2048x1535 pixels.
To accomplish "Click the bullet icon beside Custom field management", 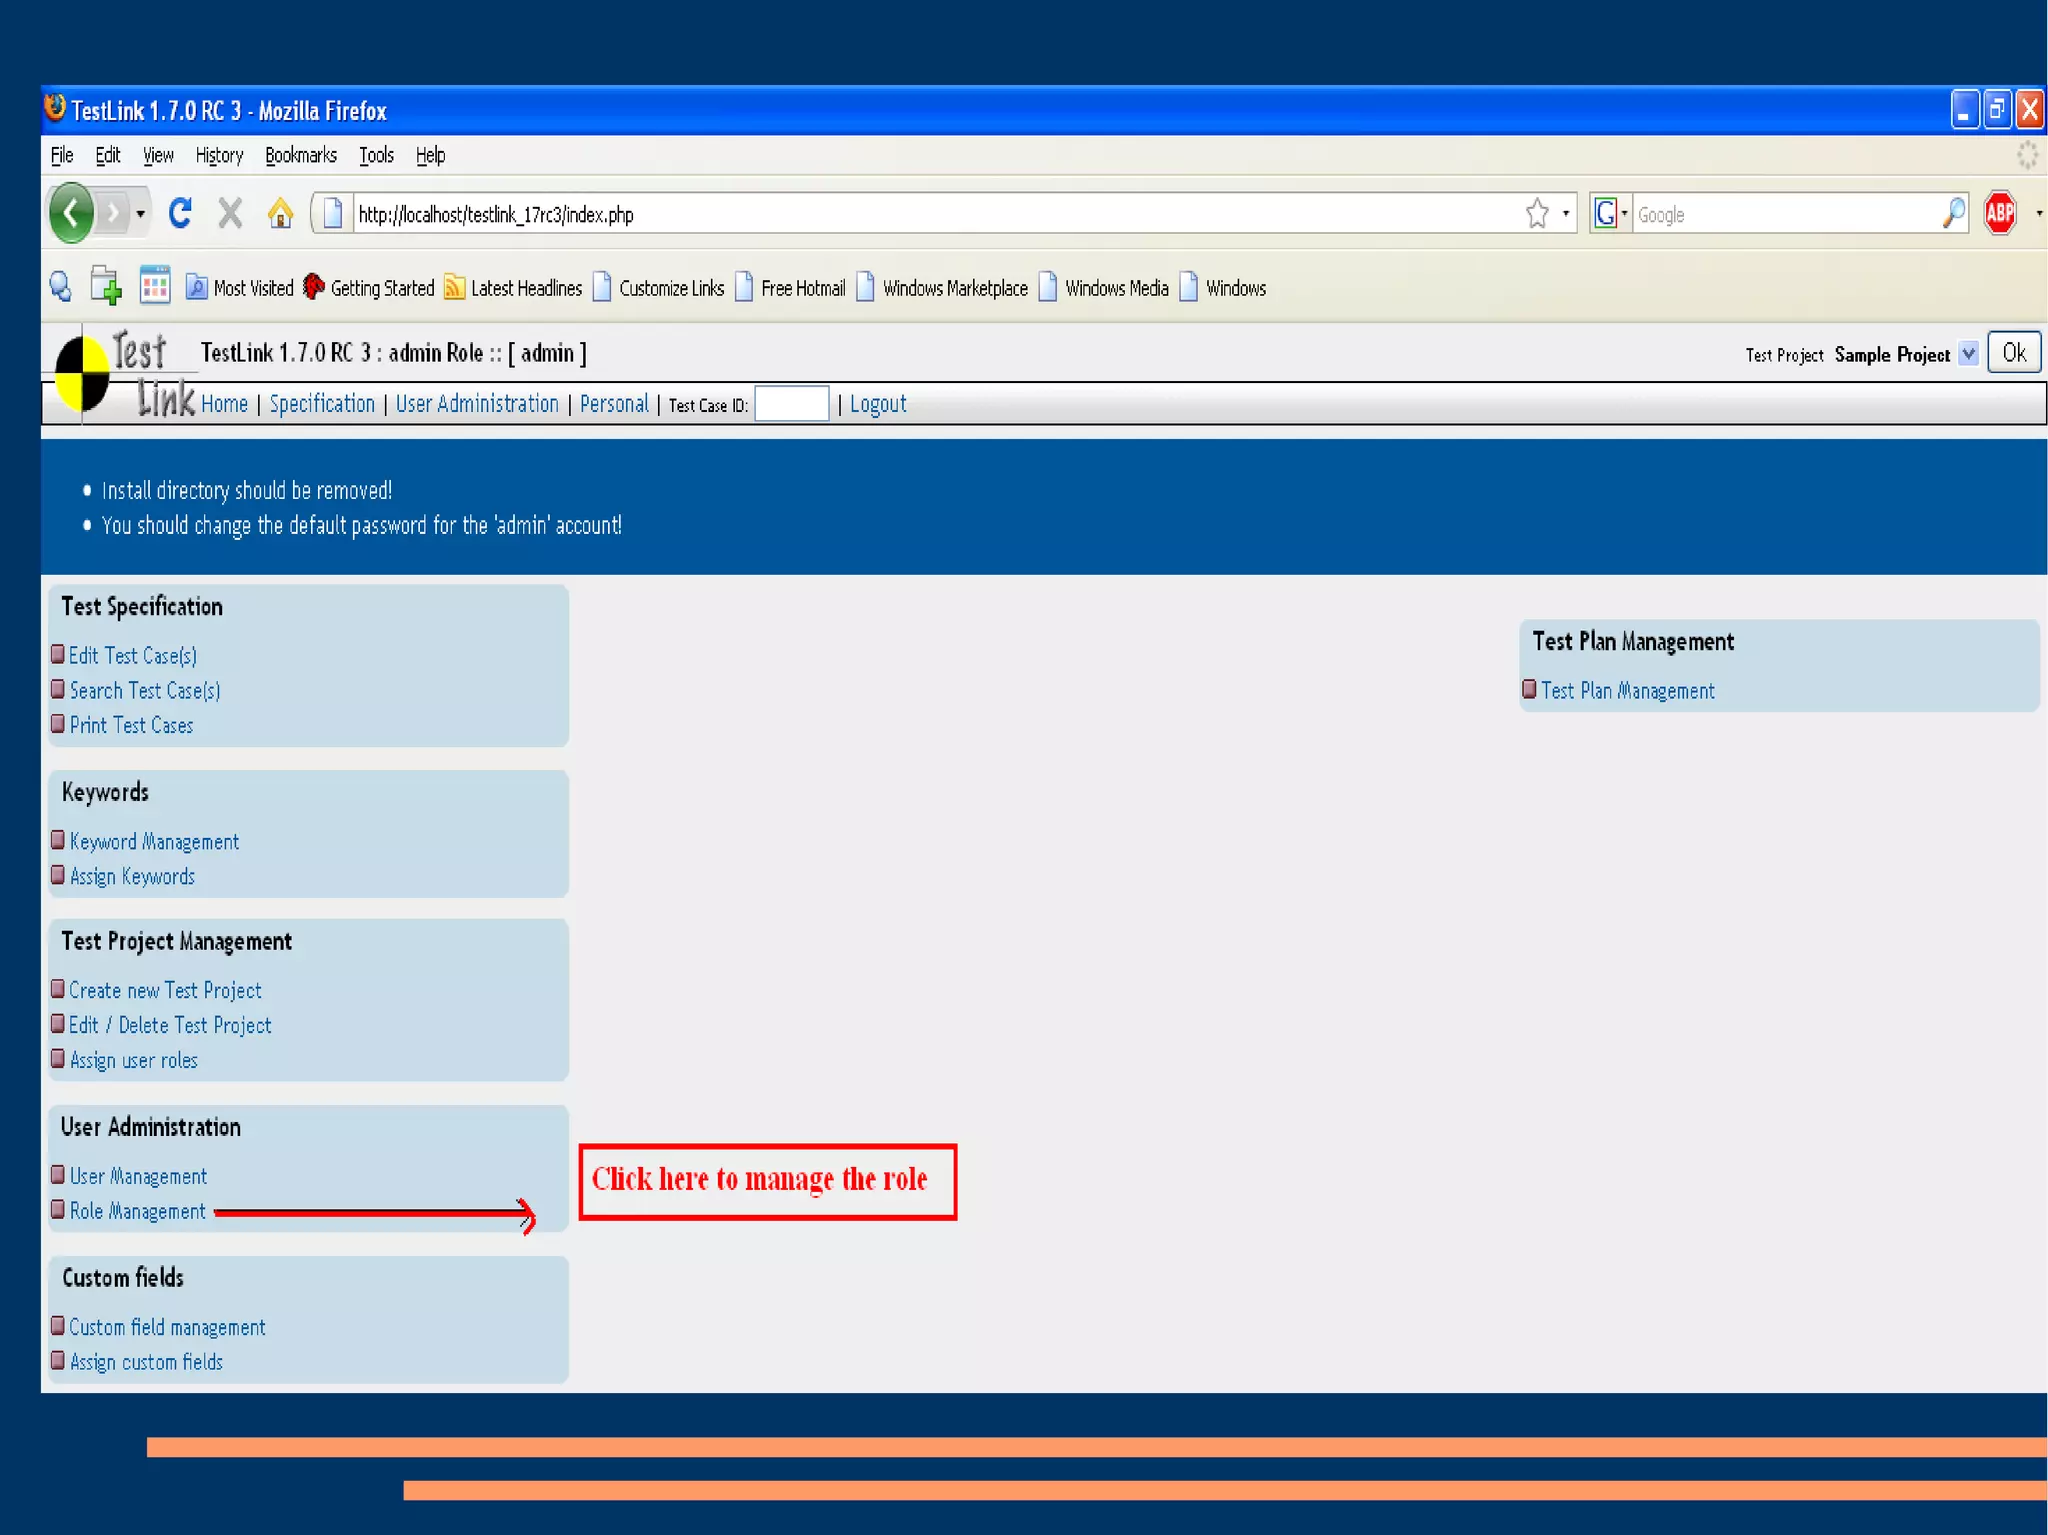I will coord(58,1325).
